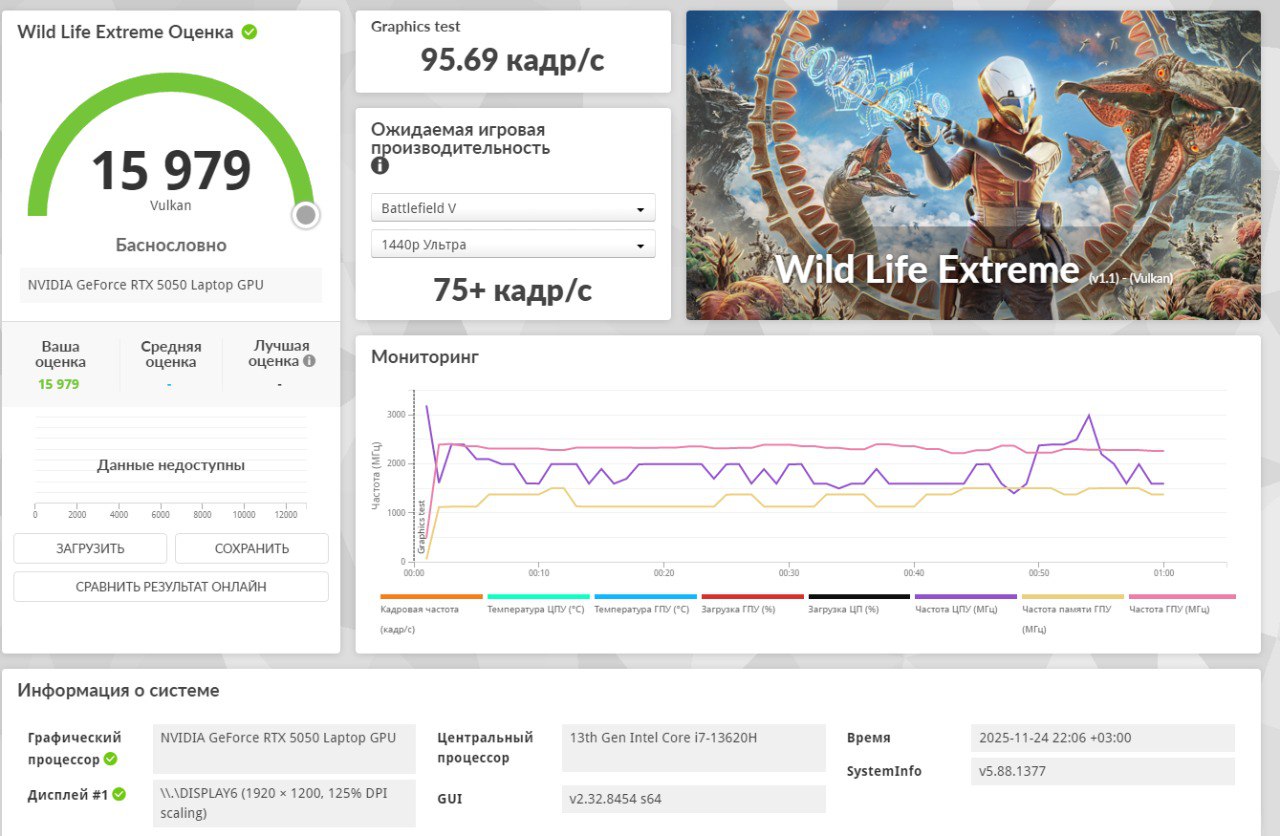Viewport: 1280px width, 836px height.
Task: Open the Battlefield V game dropdown
Action: click(513, 208)
